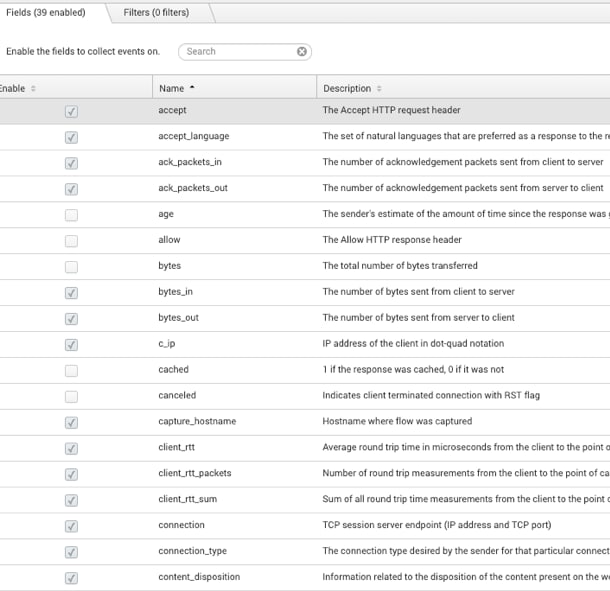This screenshot has width=610, height=591.
Task: Click the canceled field name
Action: pyautogui.click(x=177, y=395)
